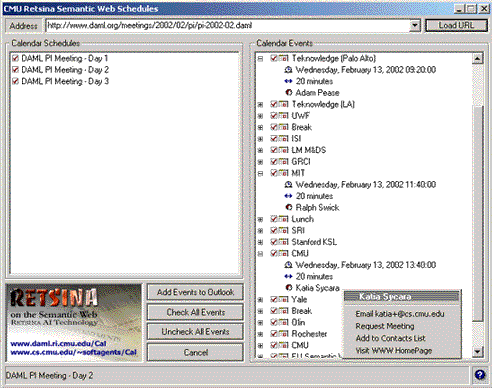Click calendar icon beside Lunch event
Image resolution: width=492 pixels, height=388 pixels.
284,219
